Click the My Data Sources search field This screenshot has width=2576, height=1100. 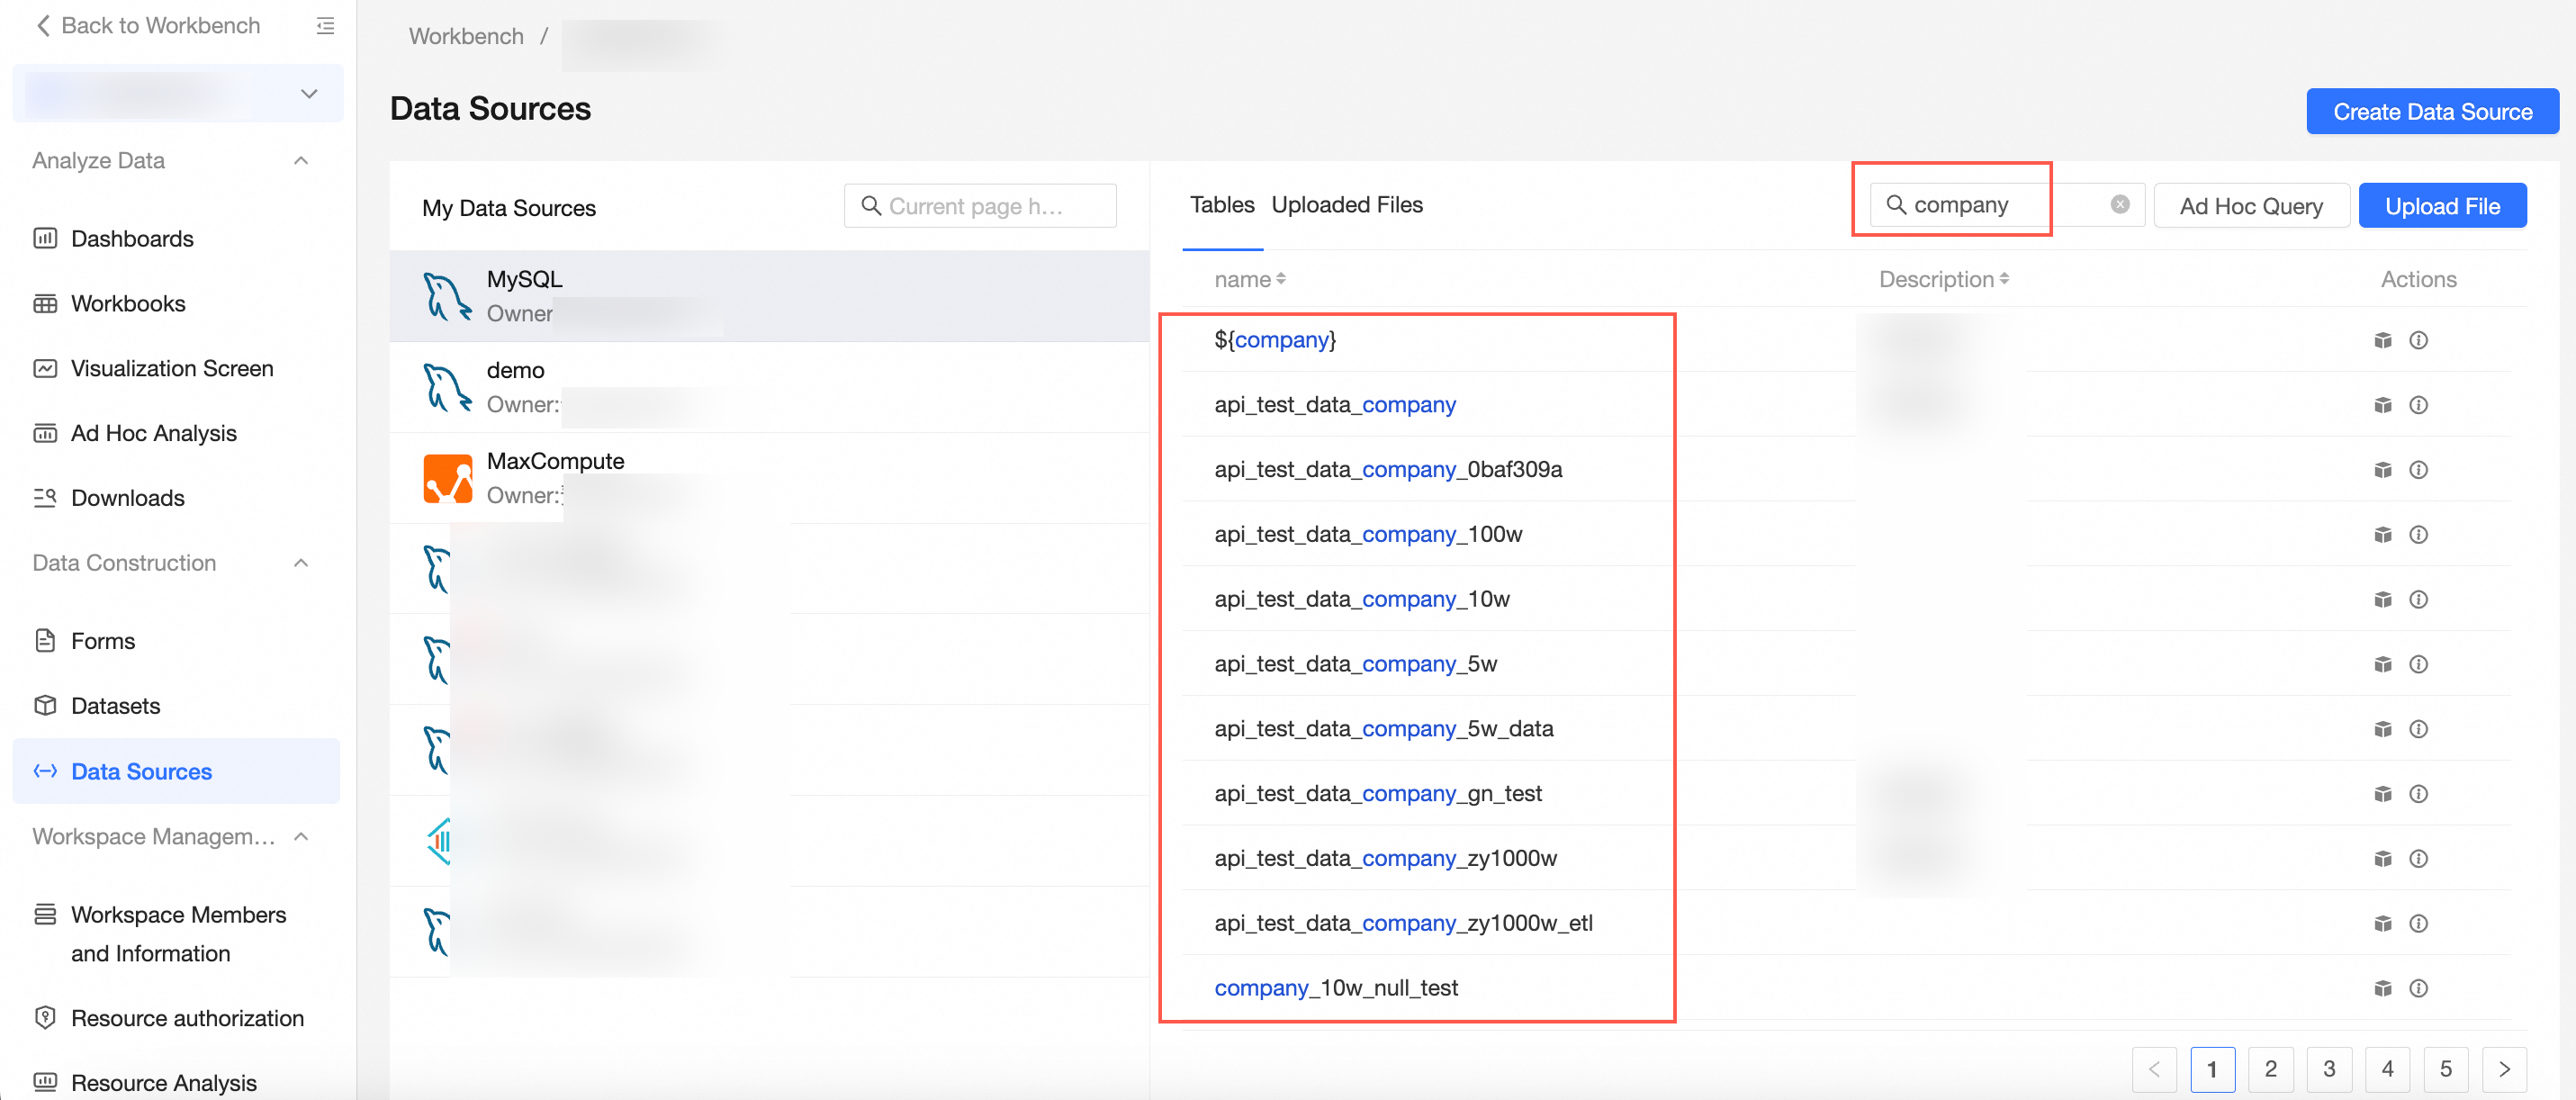tap(979, 206)
